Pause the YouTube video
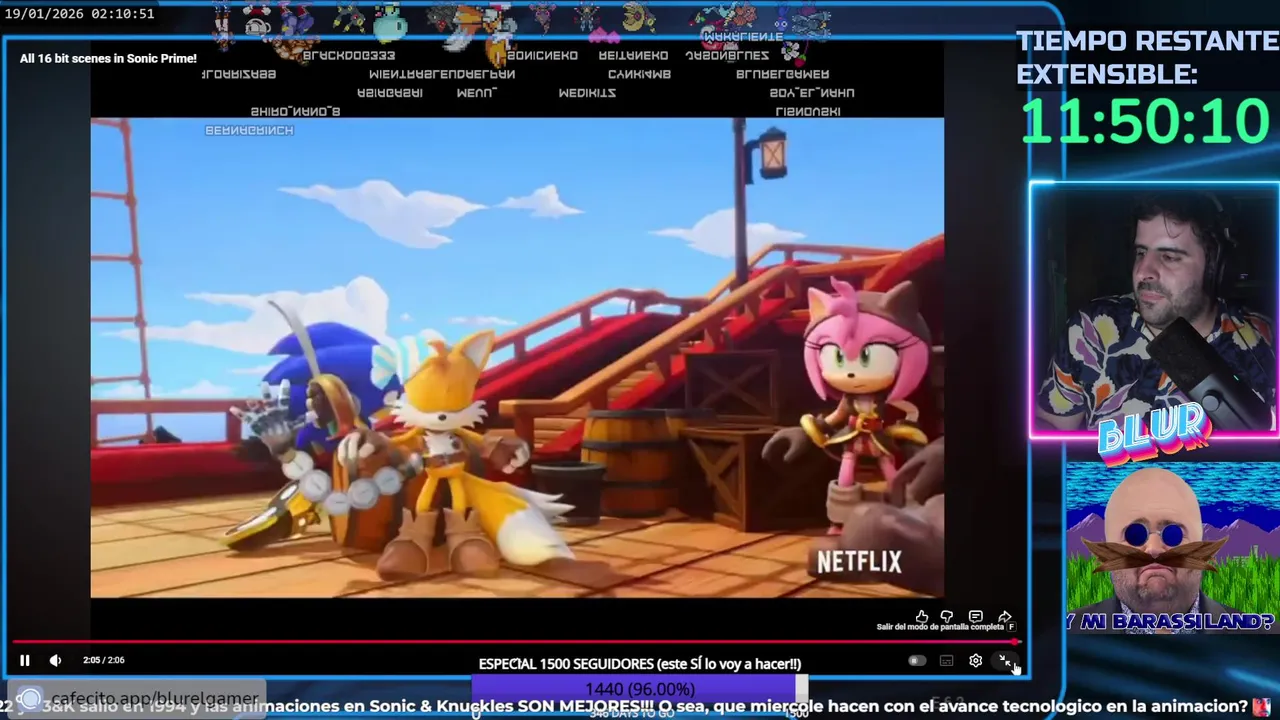Viewport: 1280px width, 720px height. (x=25, y=660)
